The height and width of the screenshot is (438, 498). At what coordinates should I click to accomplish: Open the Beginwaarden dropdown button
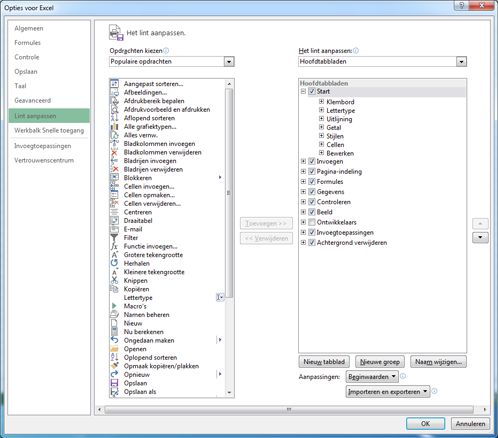point(372,377)
